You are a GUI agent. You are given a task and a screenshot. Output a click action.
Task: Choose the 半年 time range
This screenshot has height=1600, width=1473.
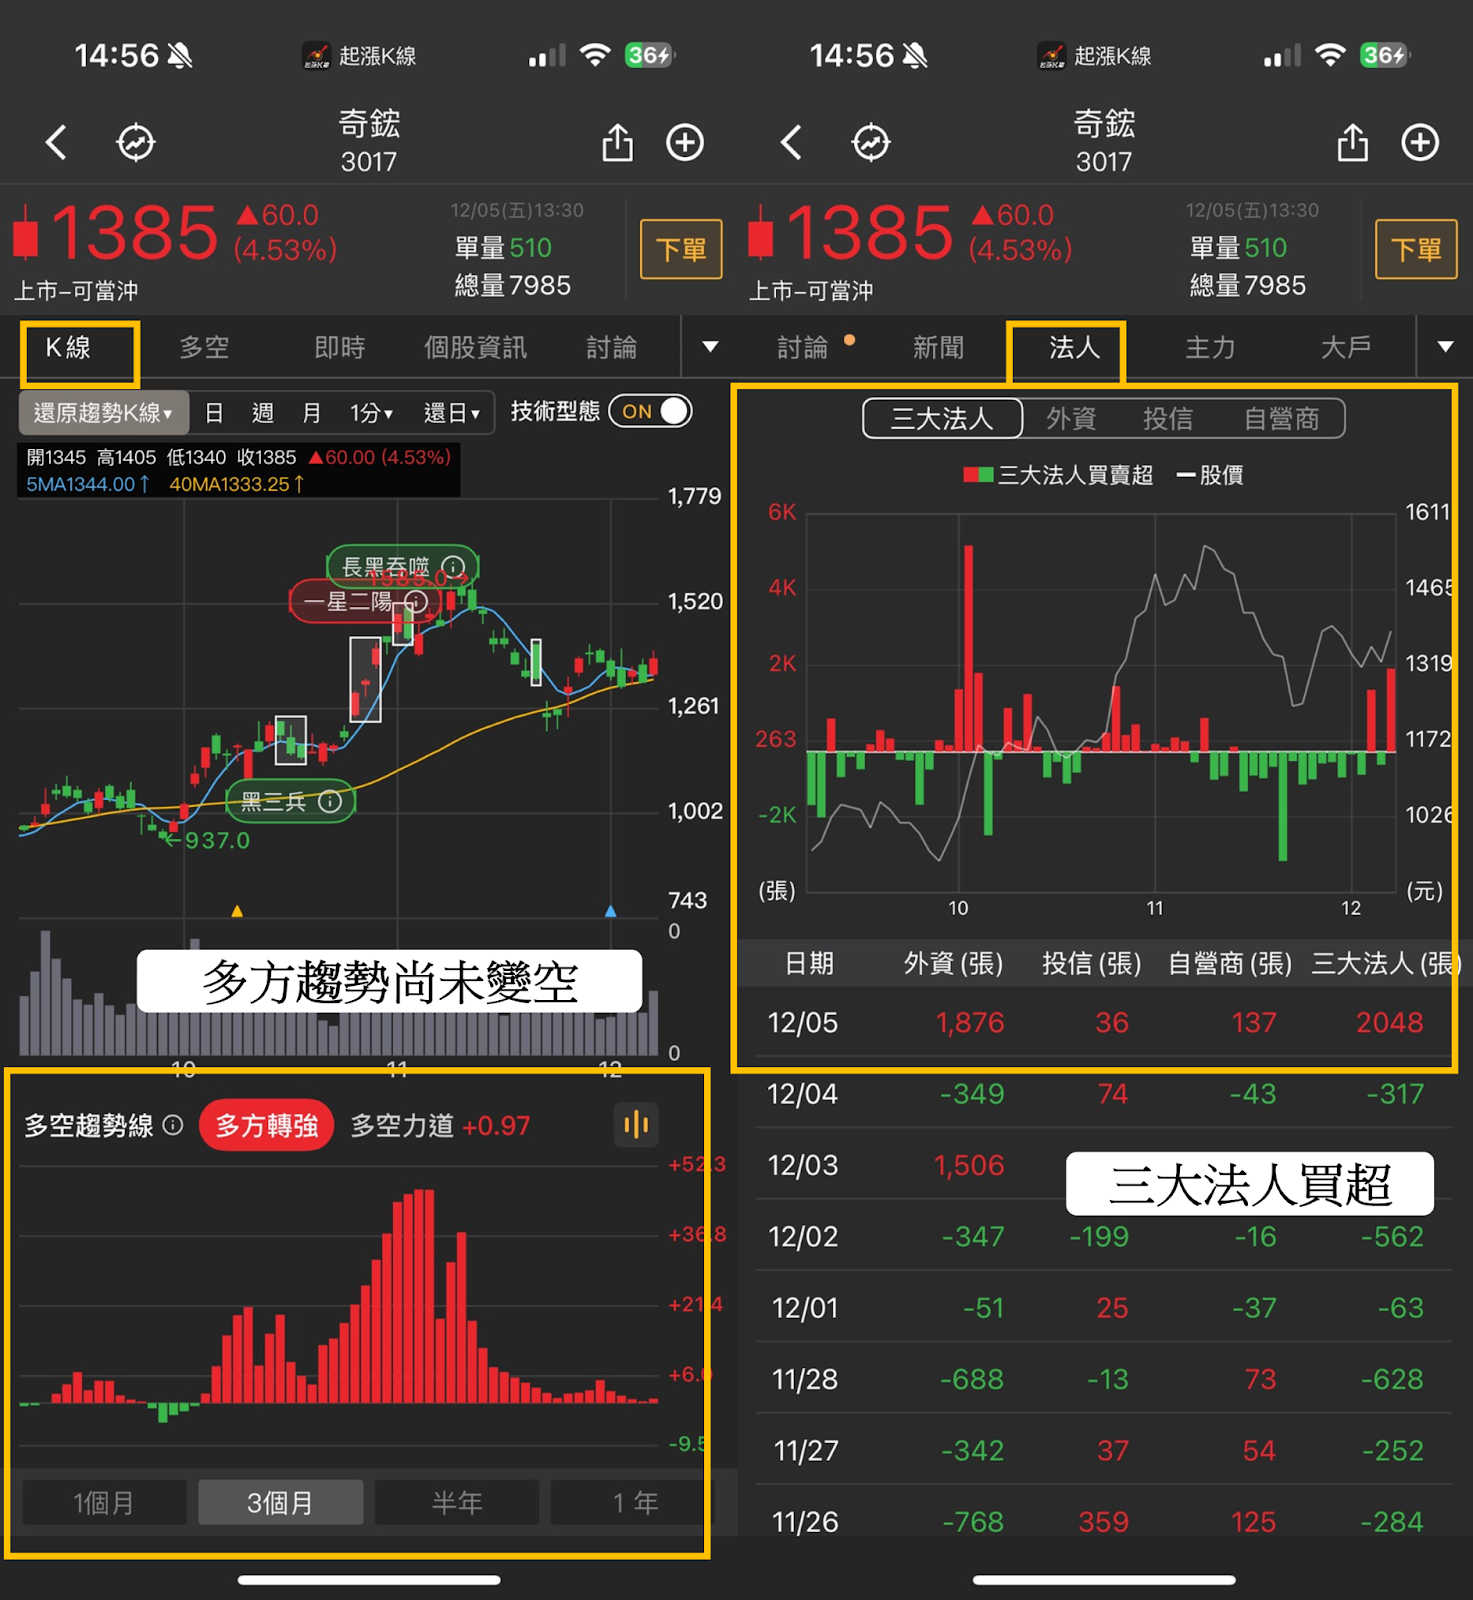pyautogui.click(x=457, y=1502)
